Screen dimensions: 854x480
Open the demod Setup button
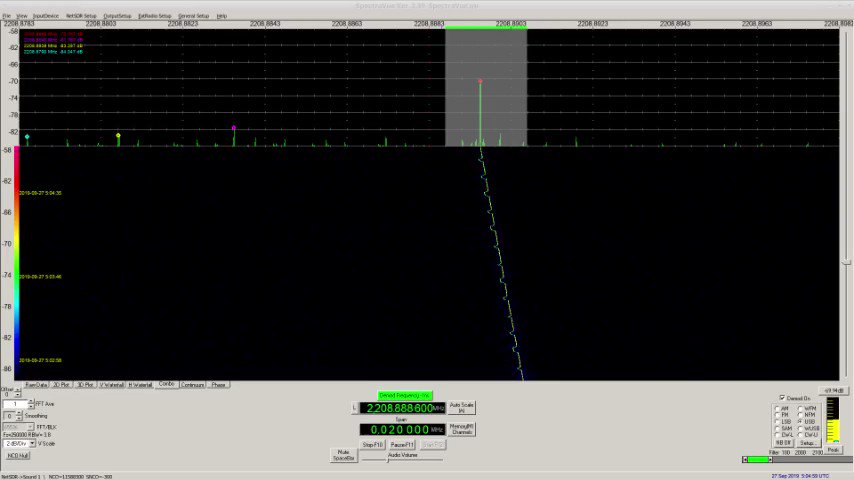tap(808, 443)
